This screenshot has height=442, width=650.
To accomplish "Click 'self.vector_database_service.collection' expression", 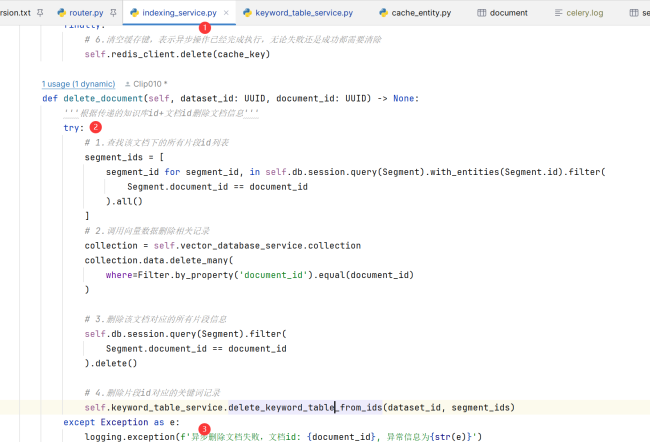I will pos(257,245).
